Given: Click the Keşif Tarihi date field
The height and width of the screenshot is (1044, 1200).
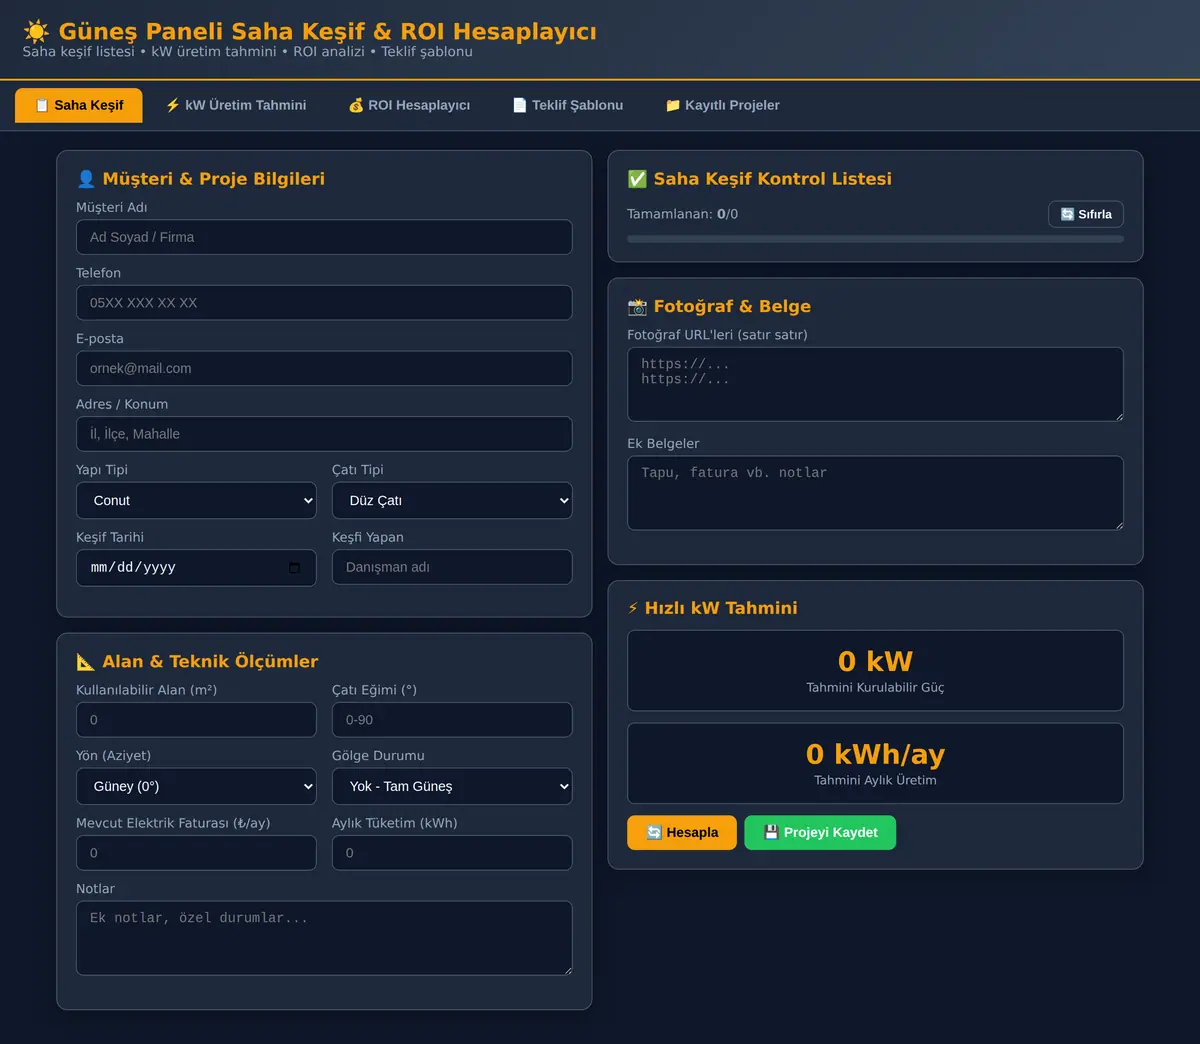Looking at the screenshot, I should coord(196,568).
